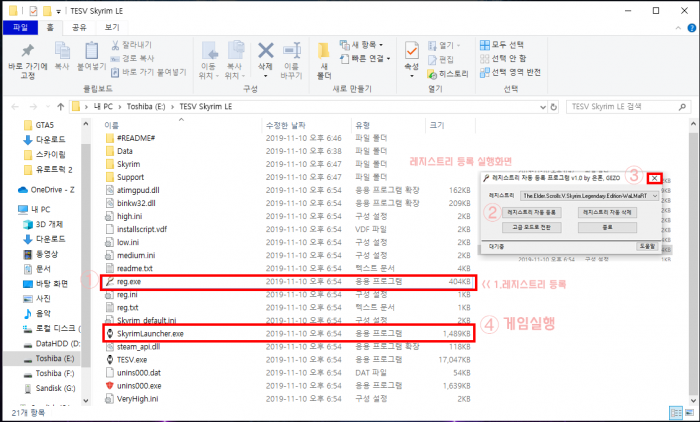Open the 삭제 (Delete) button dropdown

[266, 76]
